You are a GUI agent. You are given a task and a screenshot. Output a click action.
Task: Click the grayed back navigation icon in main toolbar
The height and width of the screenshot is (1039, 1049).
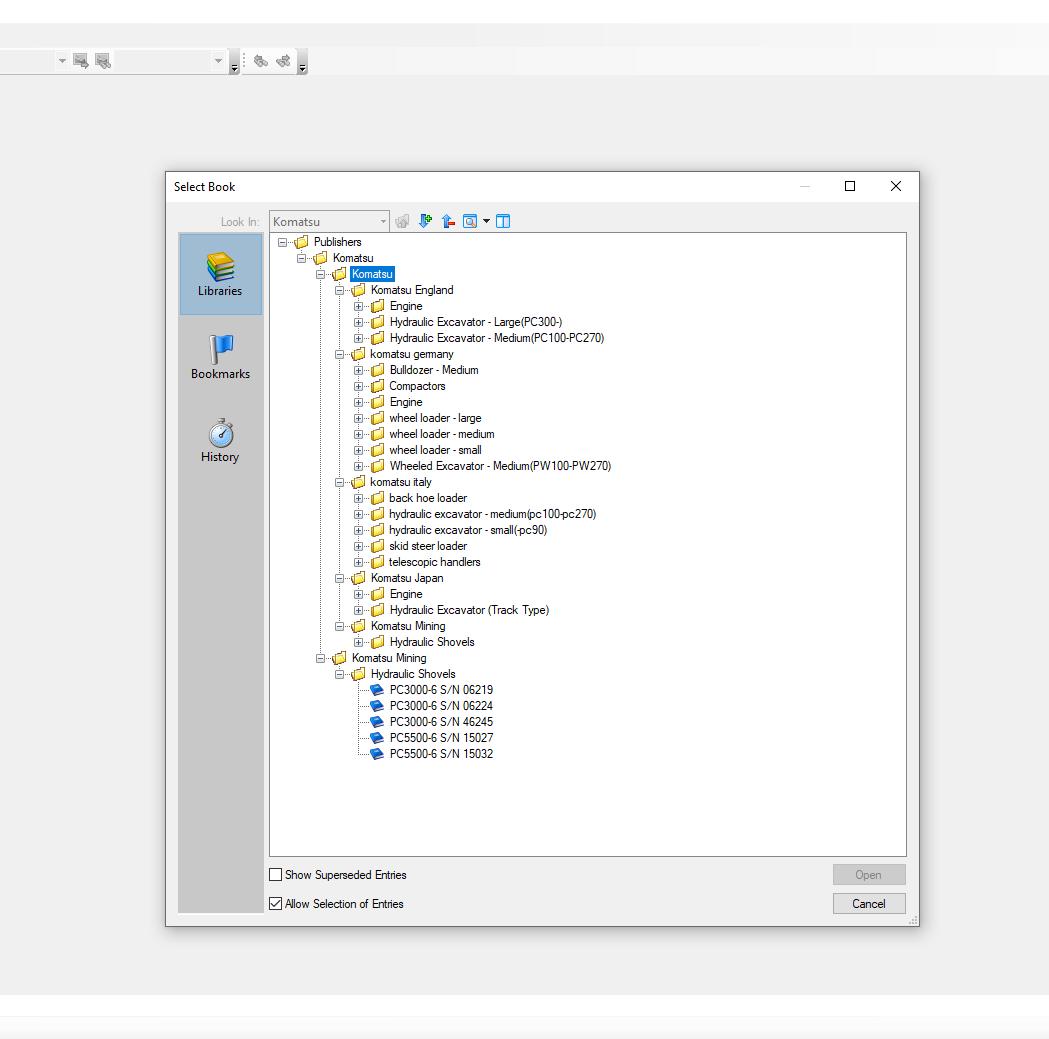click(x=261, y=61)
